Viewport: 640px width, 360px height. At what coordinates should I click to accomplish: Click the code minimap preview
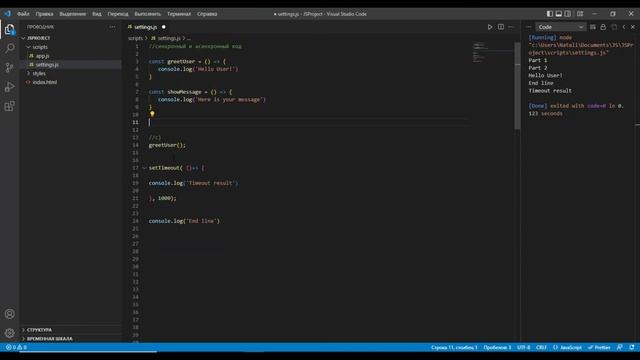coord(492,52)
